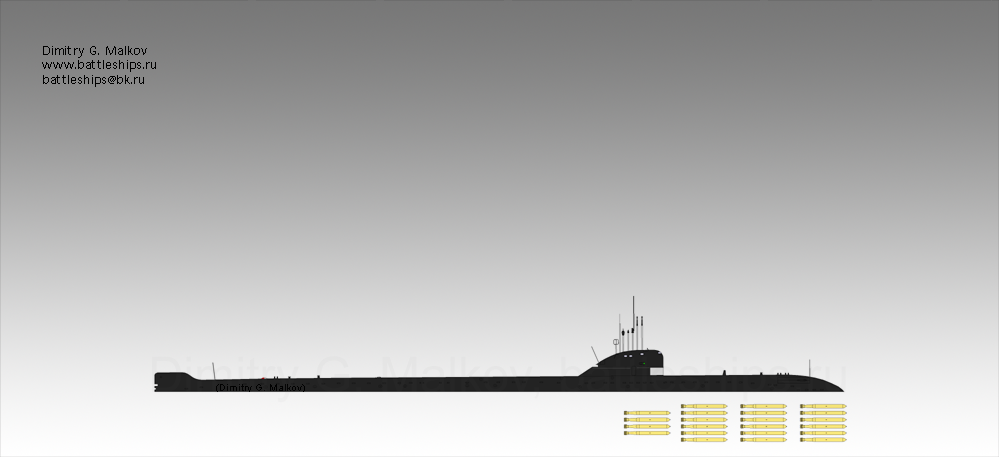Viewport: 999px width, 457px height.
Task: Select the leftmost group of four yellow torpedoes
Action: tap(646, 425)
